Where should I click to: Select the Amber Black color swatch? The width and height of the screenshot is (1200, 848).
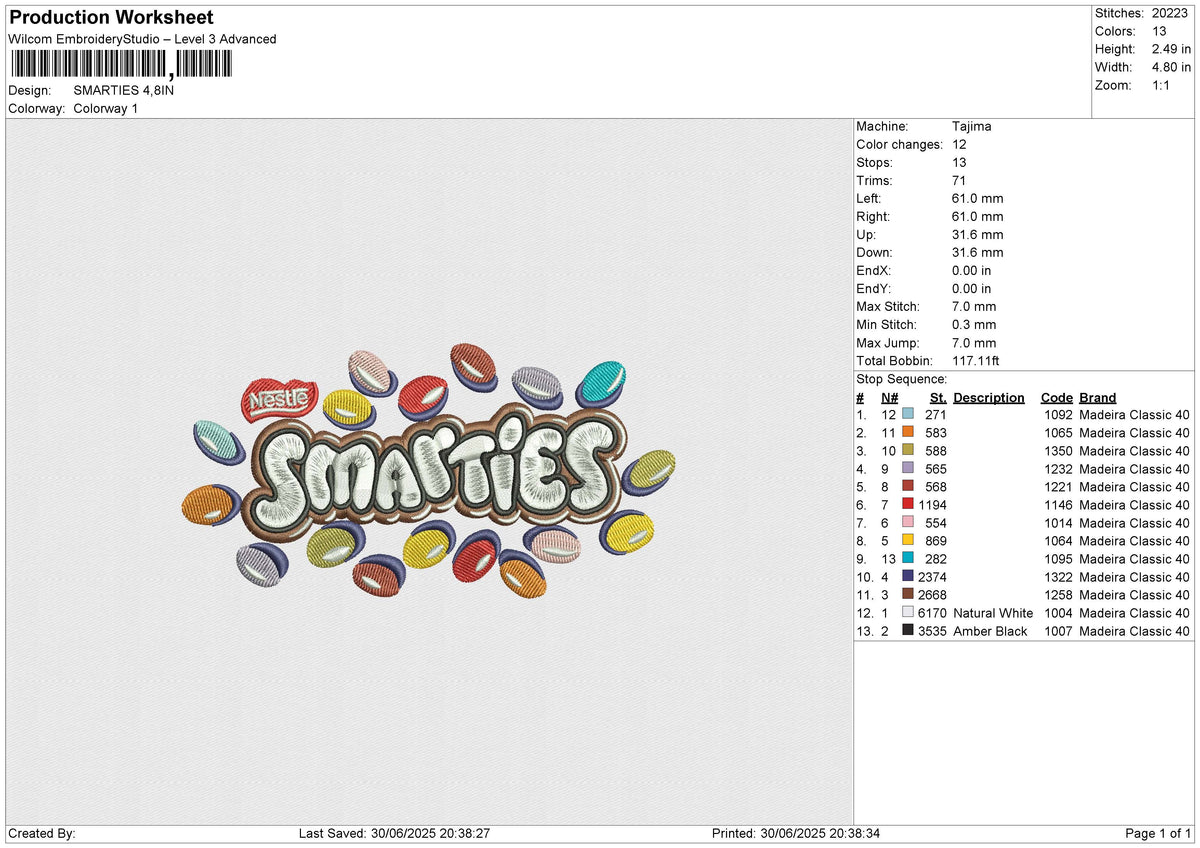(908, 630)
